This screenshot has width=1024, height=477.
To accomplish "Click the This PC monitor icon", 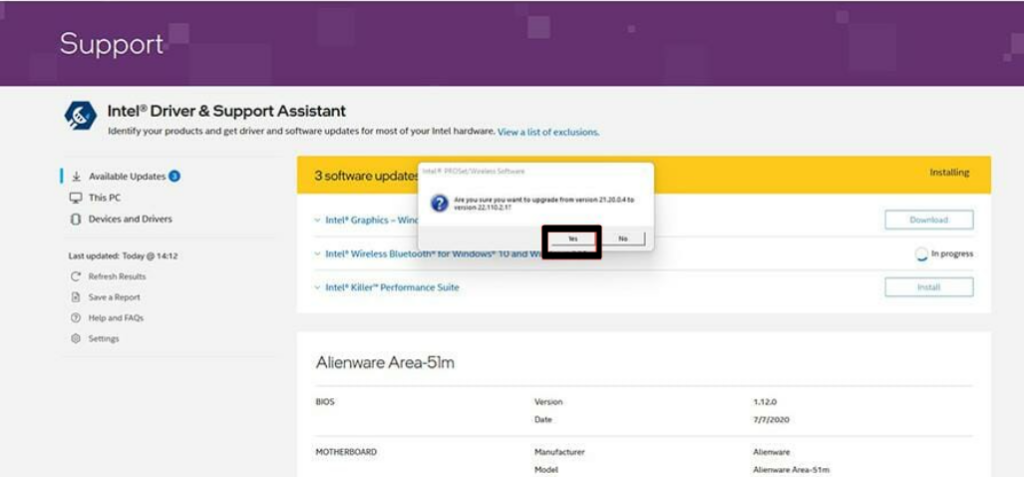I will click(x=76, y=198).
